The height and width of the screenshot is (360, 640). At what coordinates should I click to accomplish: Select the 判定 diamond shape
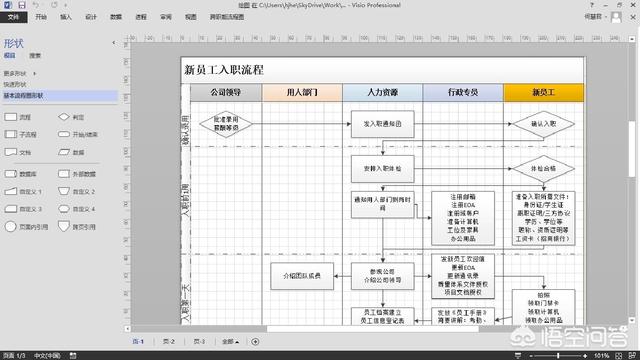(x=71, y=117)
